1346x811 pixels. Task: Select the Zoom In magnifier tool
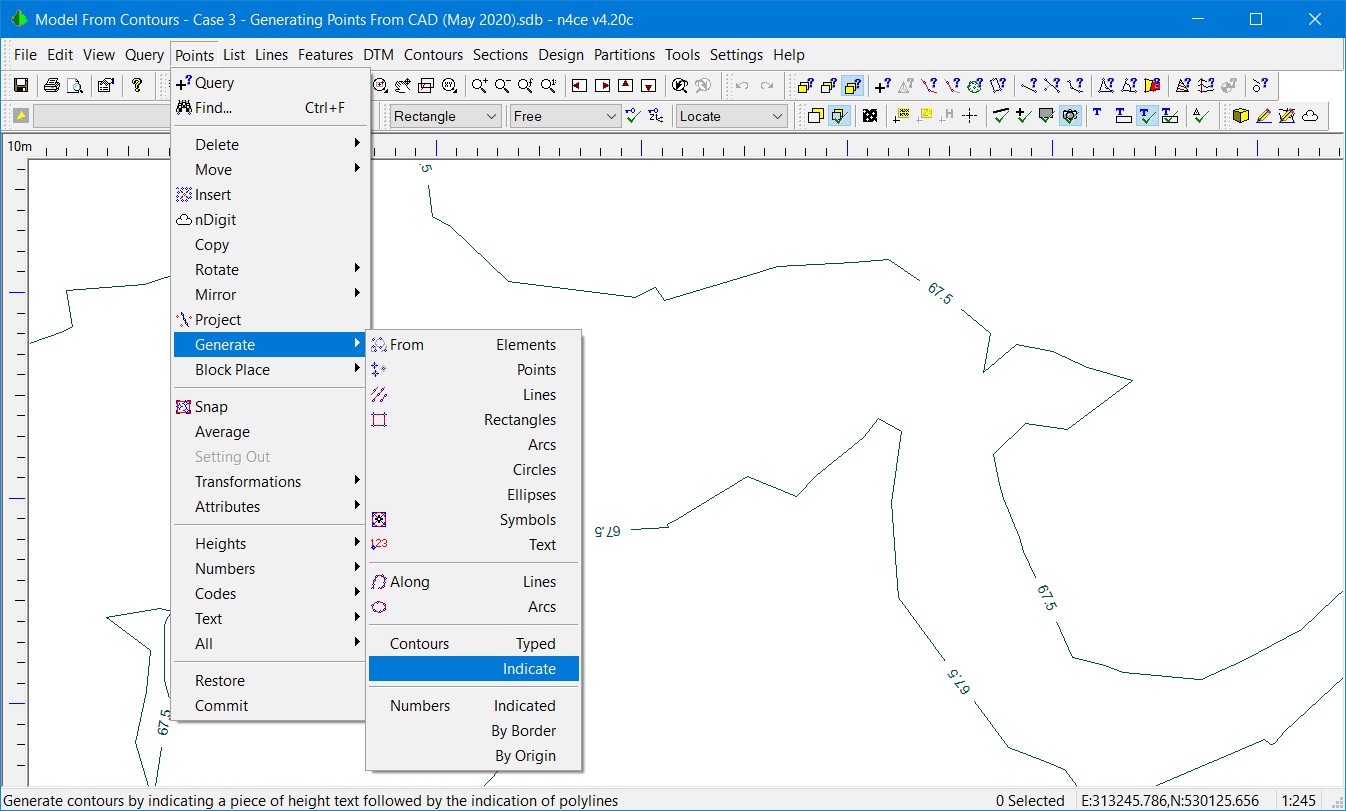[478, 86]
